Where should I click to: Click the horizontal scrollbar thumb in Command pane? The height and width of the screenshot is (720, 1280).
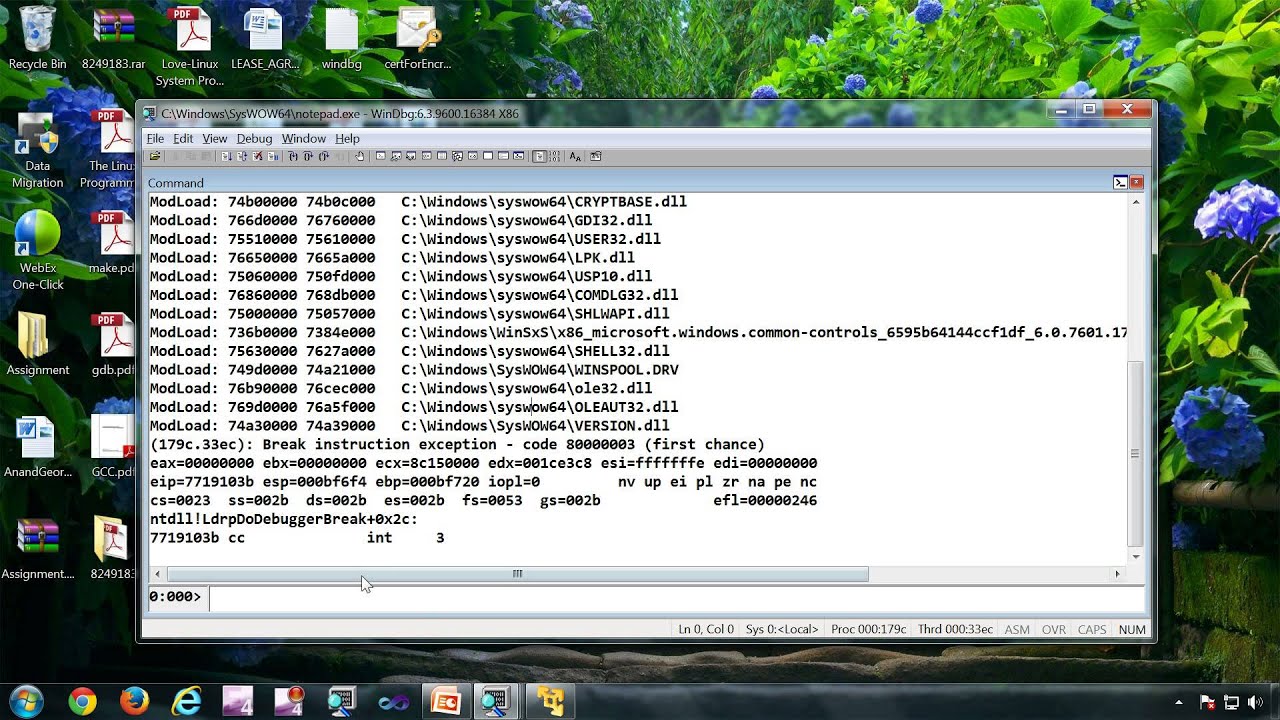tap(518, 574)
